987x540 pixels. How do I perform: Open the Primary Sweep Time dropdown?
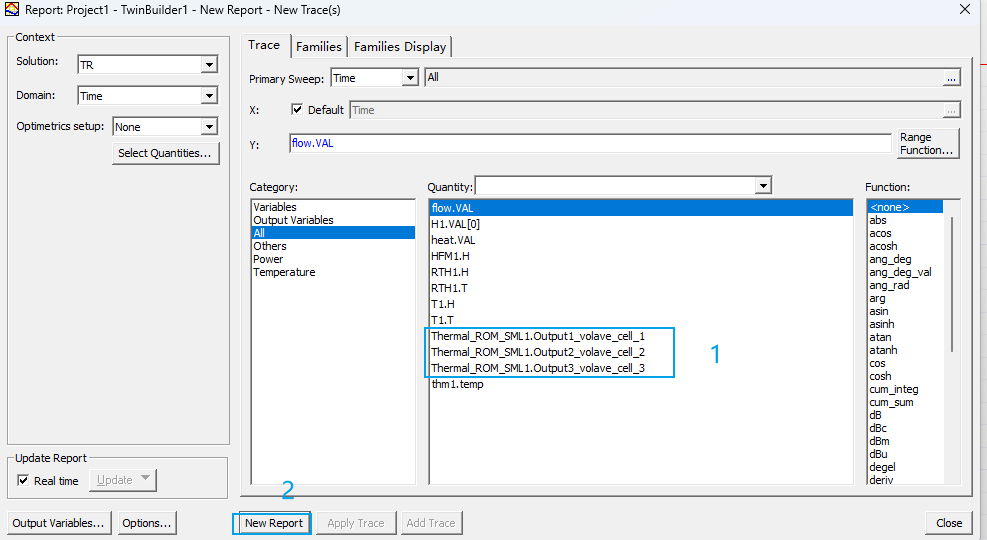point(409,78)
